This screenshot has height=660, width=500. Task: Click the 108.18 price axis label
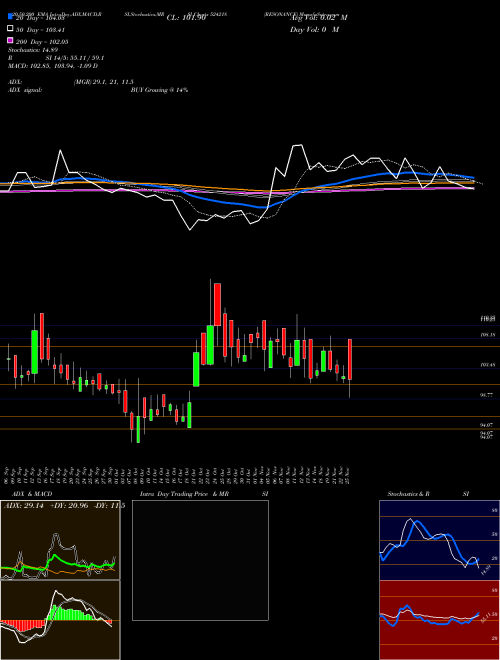click(487, 335)
